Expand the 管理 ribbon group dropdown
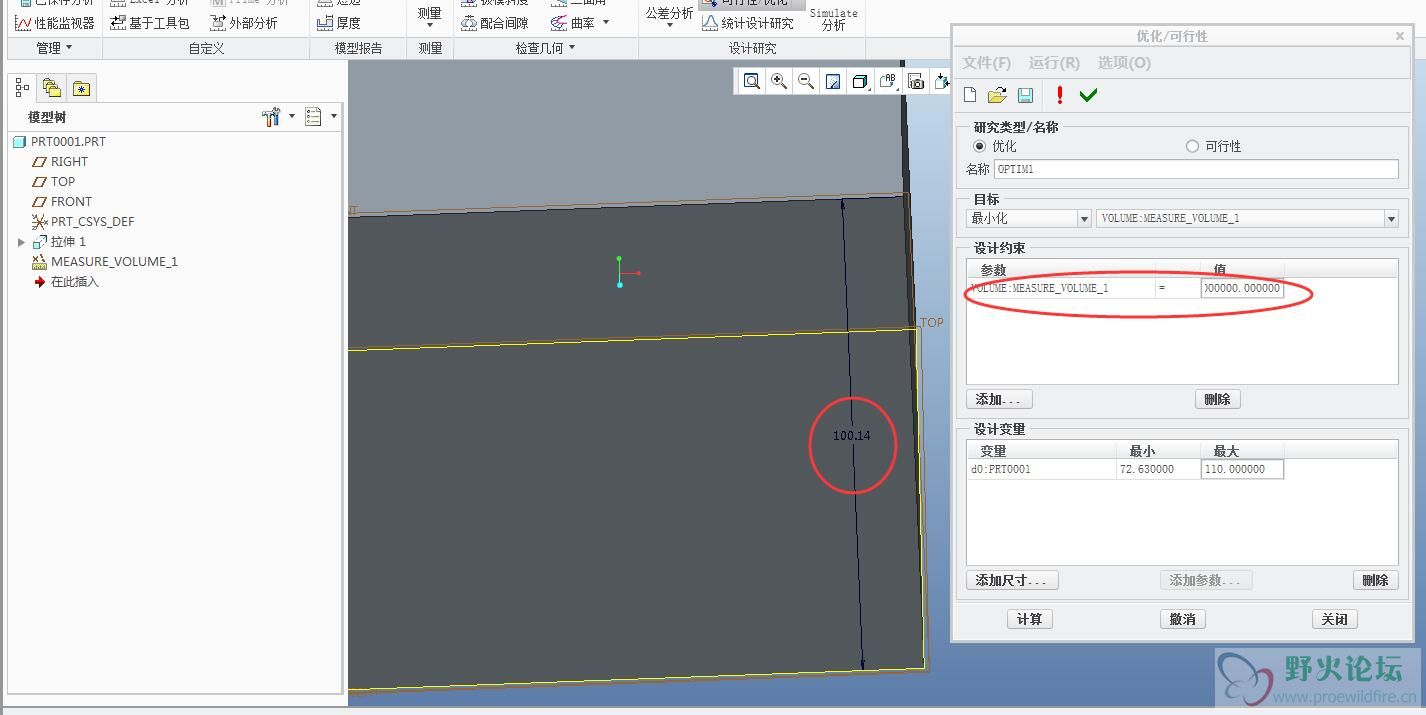 (x=54, y=48)
